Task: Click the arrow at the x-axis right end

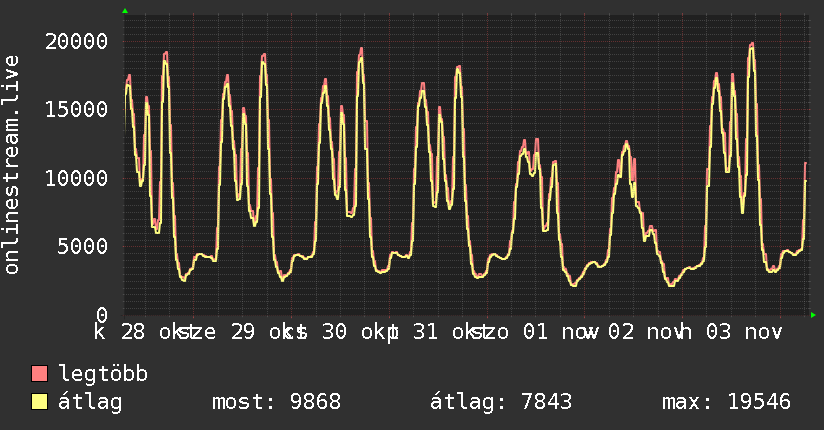Action: click(813, 315)
